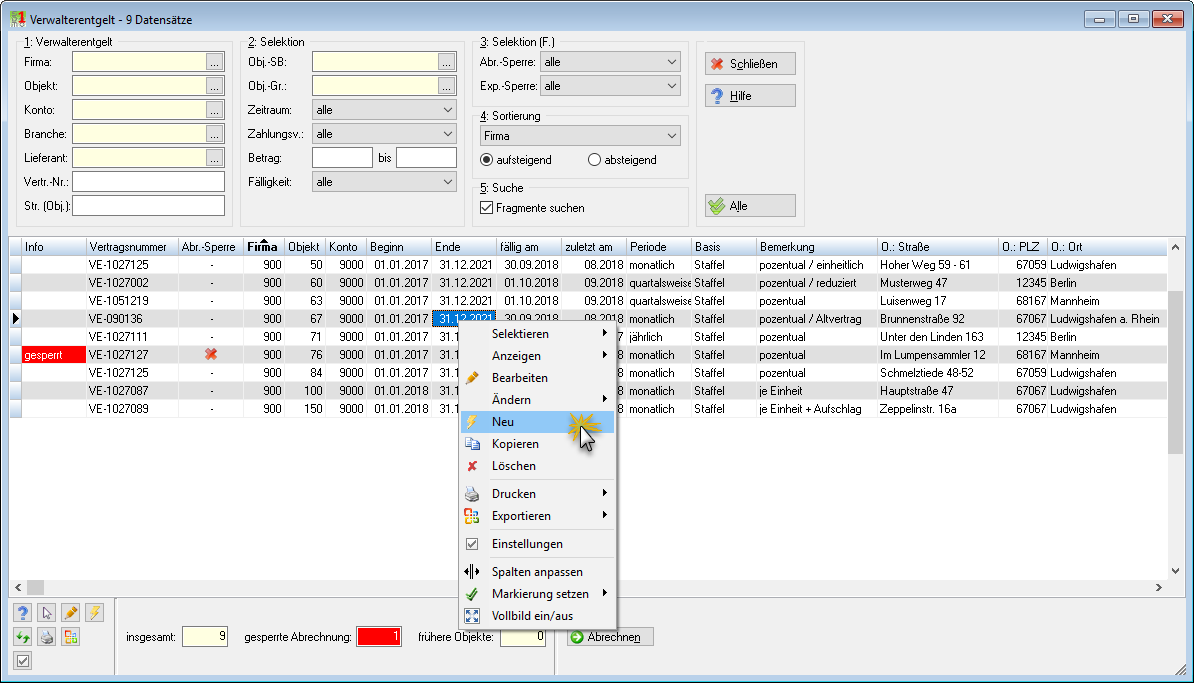Expand the Exportieren submenu

click(x=538, y=516)
